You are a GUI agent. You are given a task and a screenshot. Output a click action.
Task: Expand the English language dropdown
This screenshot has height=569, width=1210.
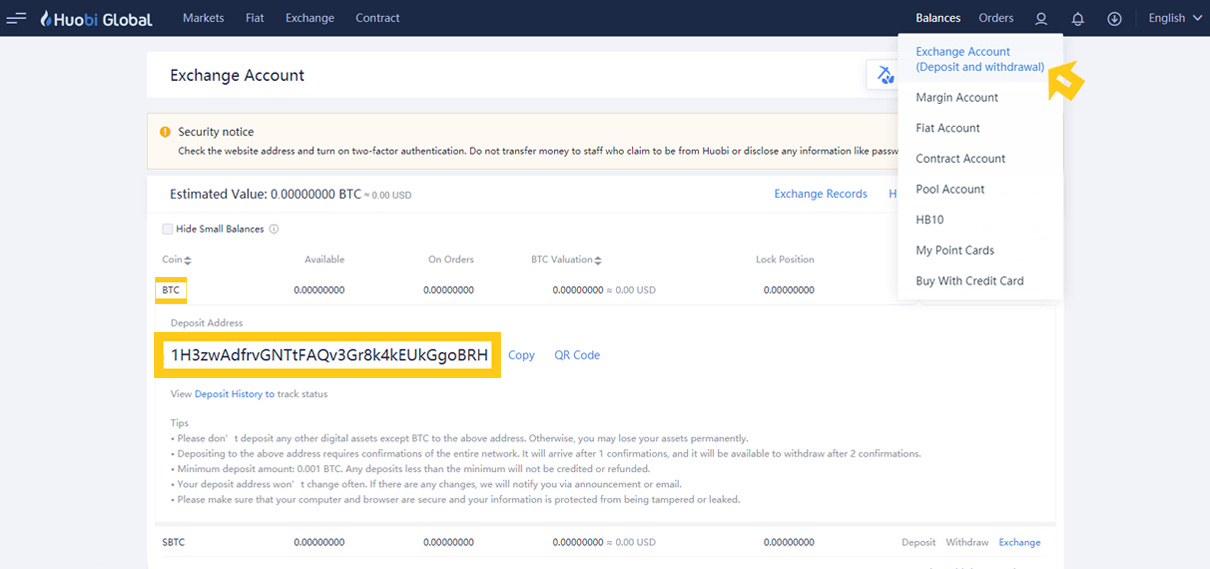point(1175,18)
